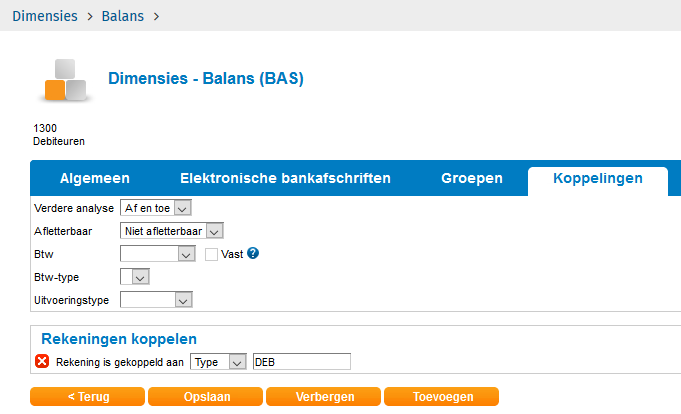This screenshot has height=414, width=681.
Task: Click the Terug button
Action: tap(88, 397)
